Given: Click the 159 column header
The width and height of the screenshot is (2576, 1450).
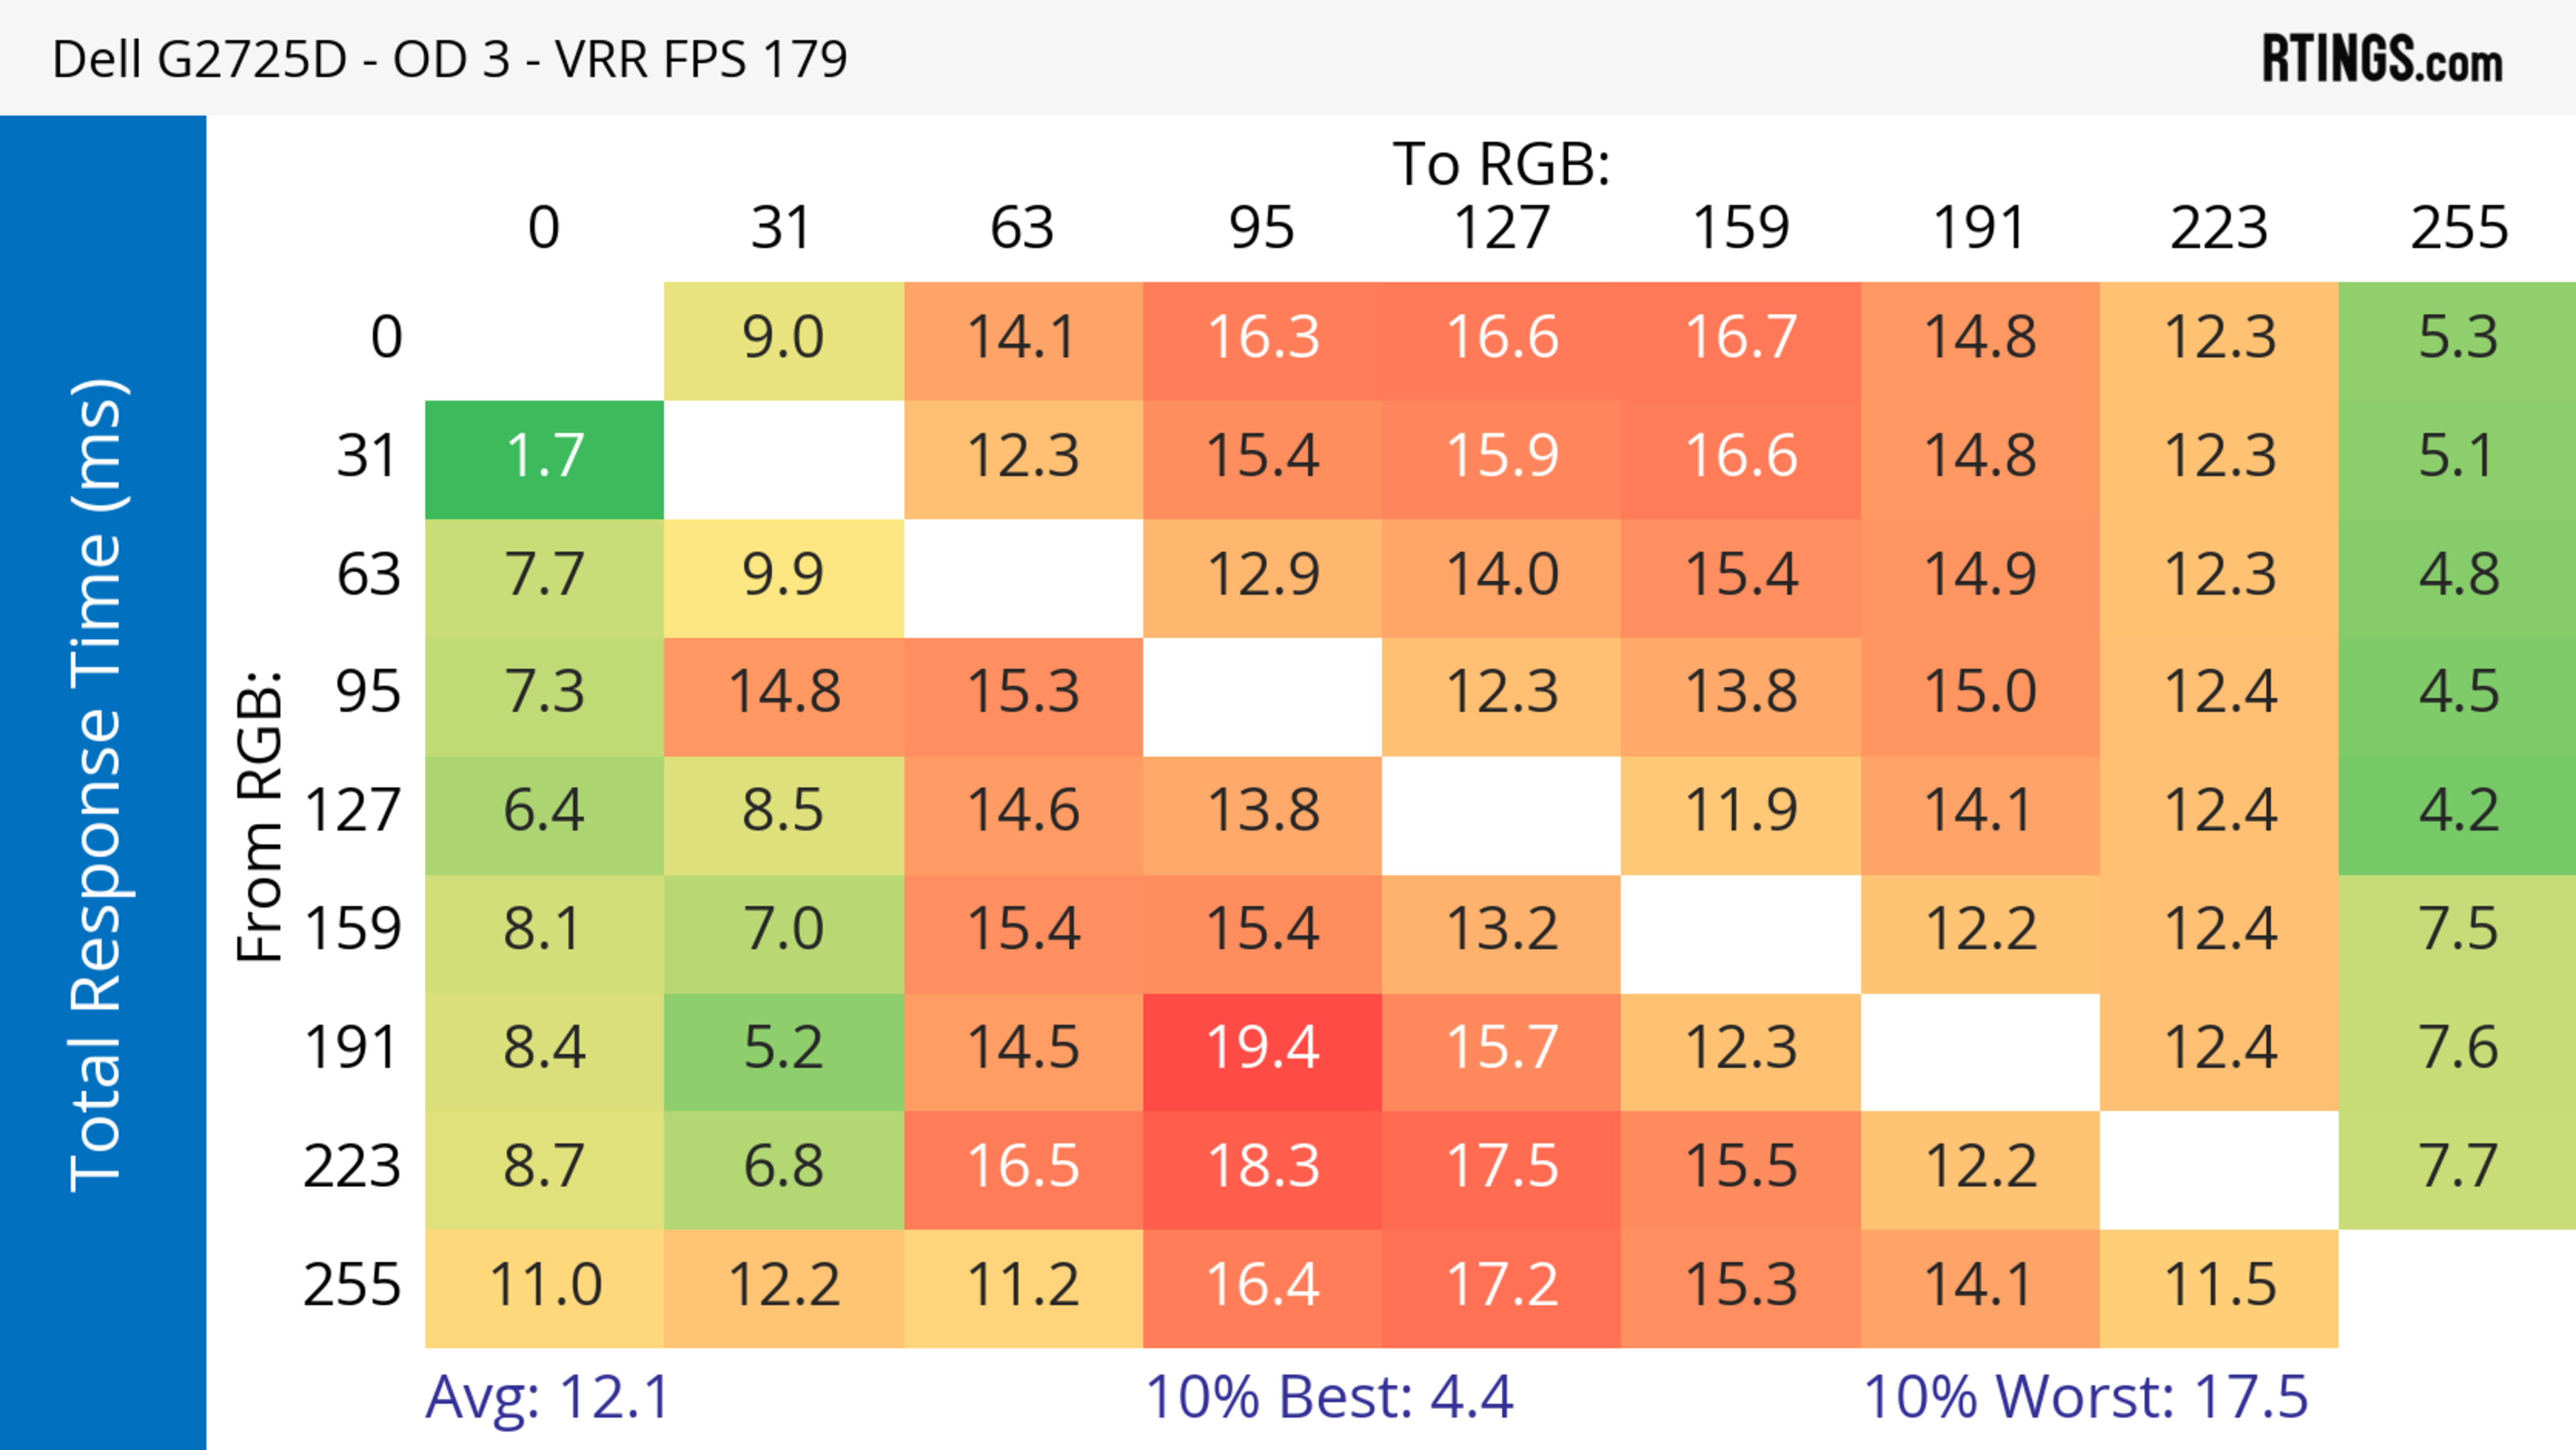Looking at the screenshot, I should pos(1740,228).
